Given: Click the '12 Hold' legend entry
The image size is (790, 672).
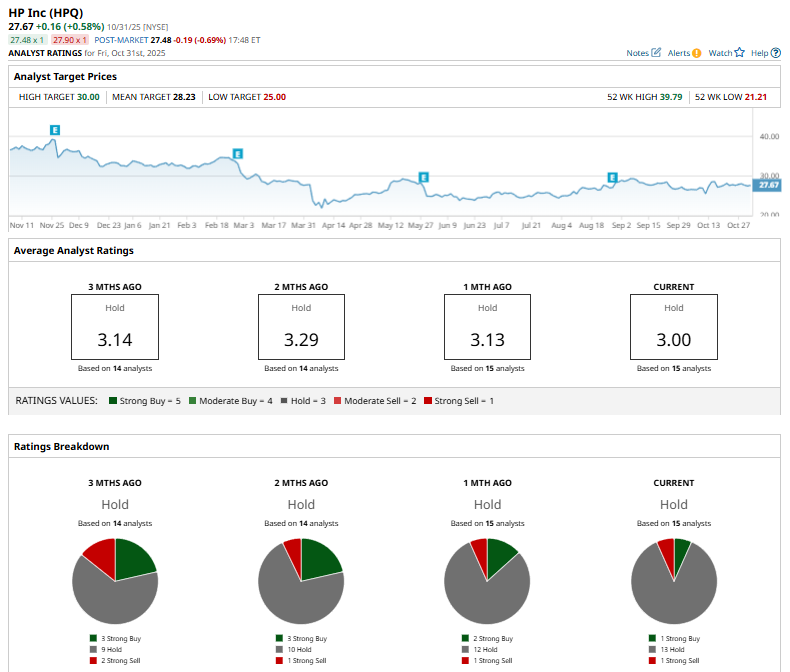Looking at the screenshot, I should click(480, 649).
